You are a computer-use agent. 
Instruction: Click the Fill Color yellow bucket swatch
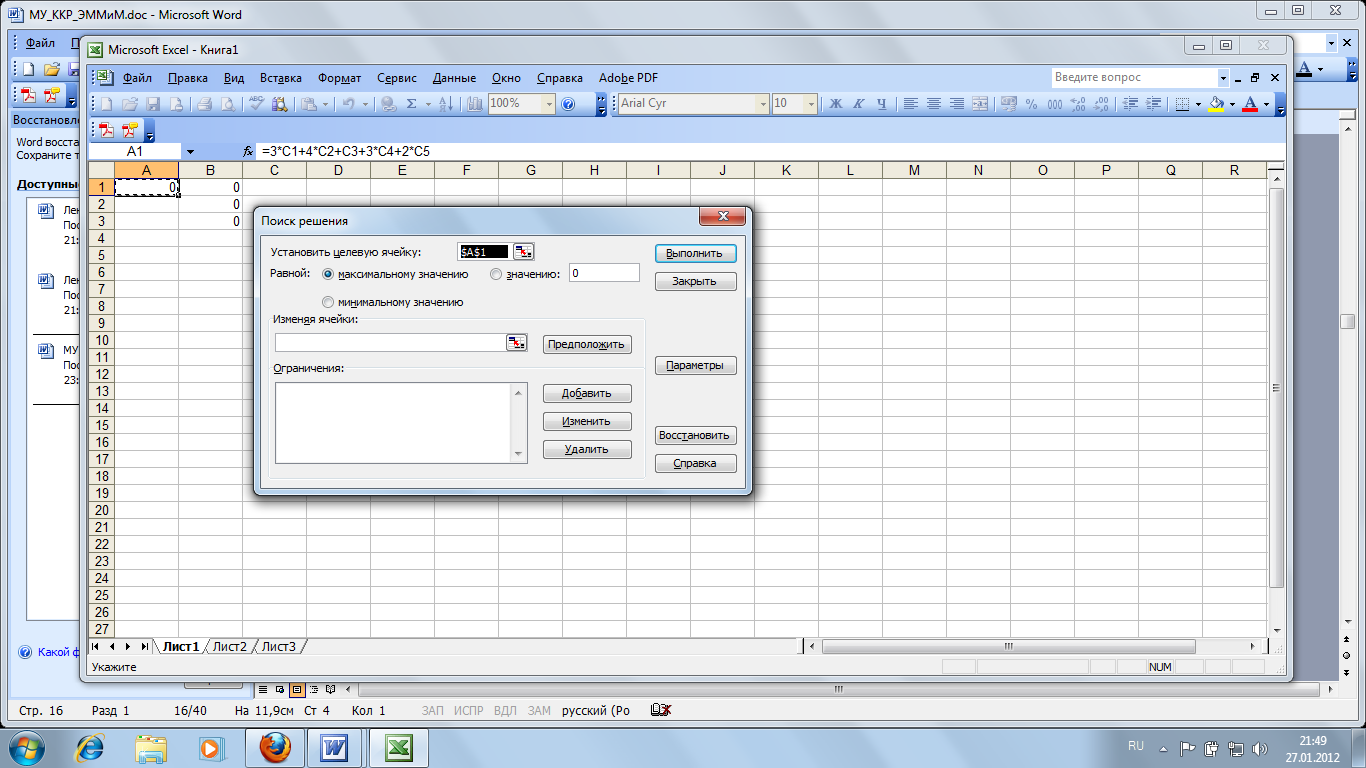pos(1216,103)
